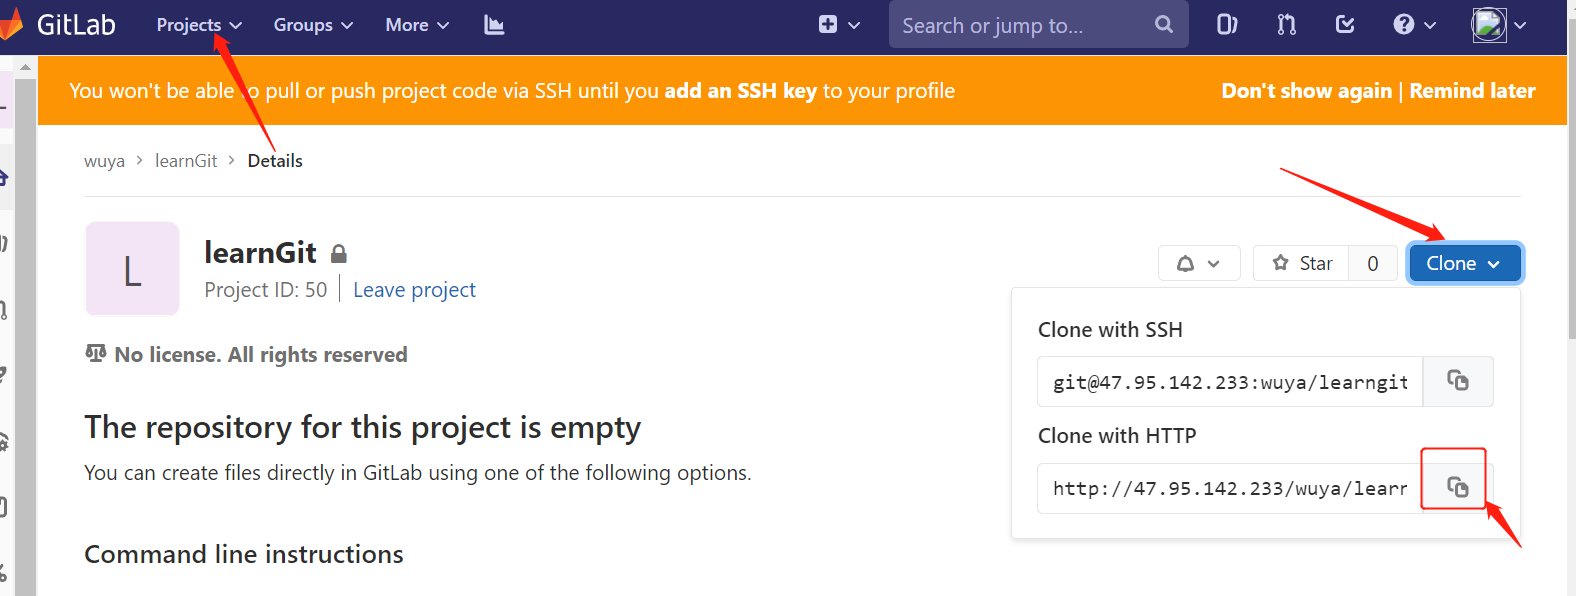The image size is (1576, 596).
Task: Click the Clone button
Action: (1463, 264)
